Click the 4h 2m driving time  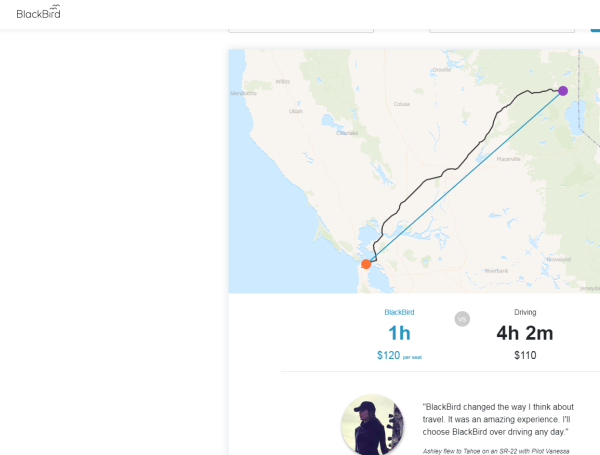(525, 334)
